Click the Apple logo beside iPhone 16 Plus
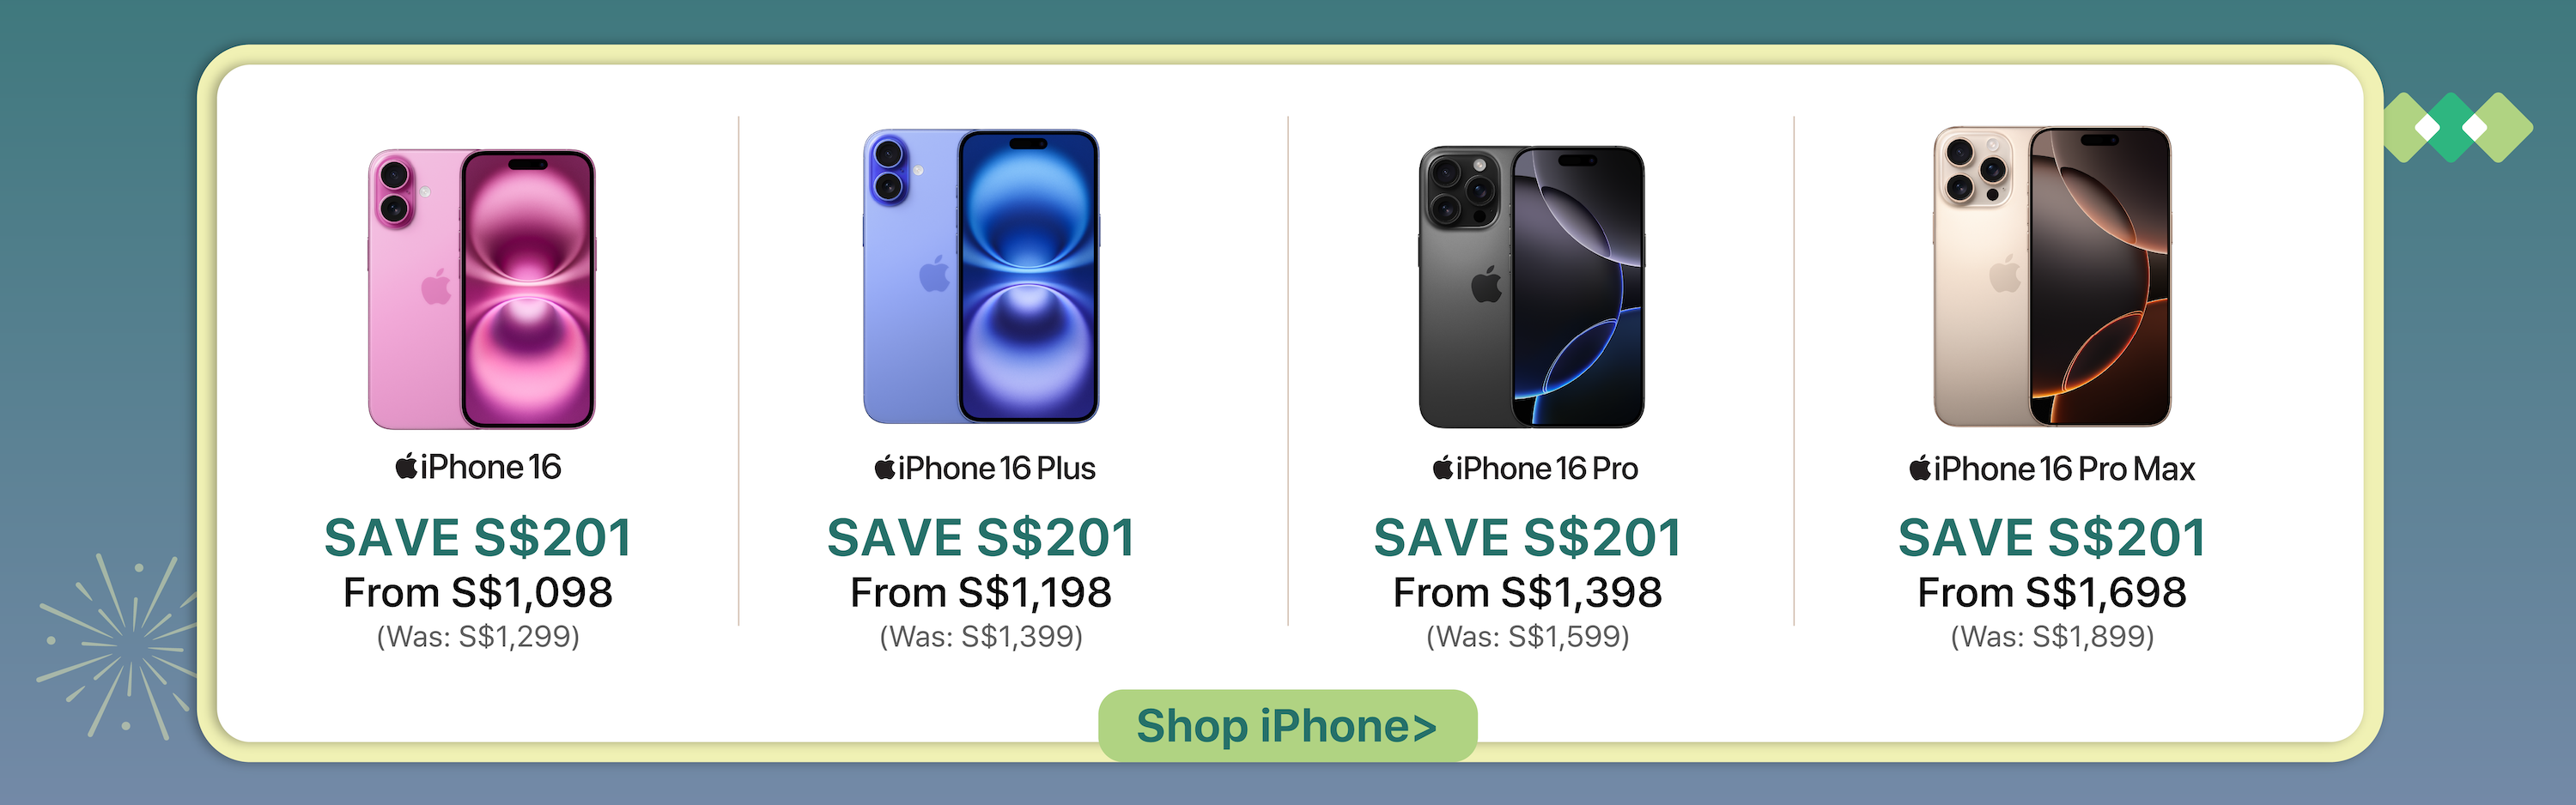Screen dimensions: 2576x805 pyautogui.click(x=885, y=468)
